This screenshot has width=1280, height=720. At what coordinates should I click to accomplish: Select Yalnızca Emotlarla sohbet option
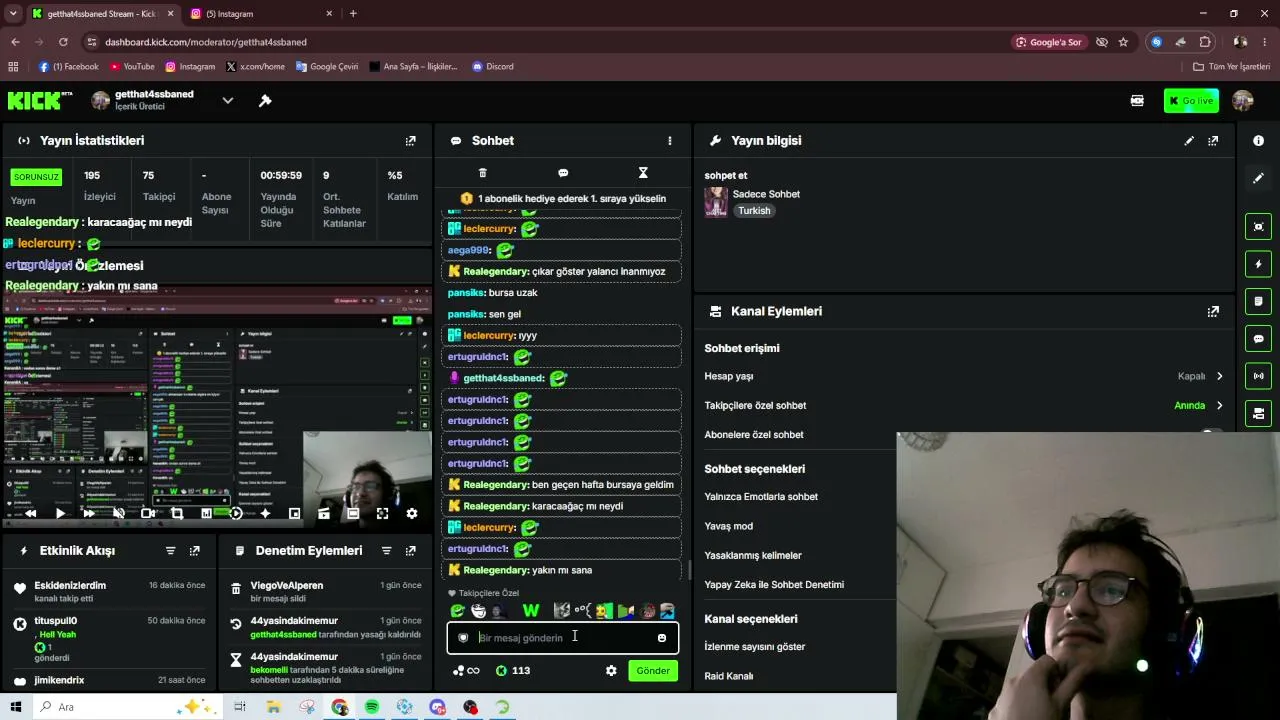[x=761, y=497]
